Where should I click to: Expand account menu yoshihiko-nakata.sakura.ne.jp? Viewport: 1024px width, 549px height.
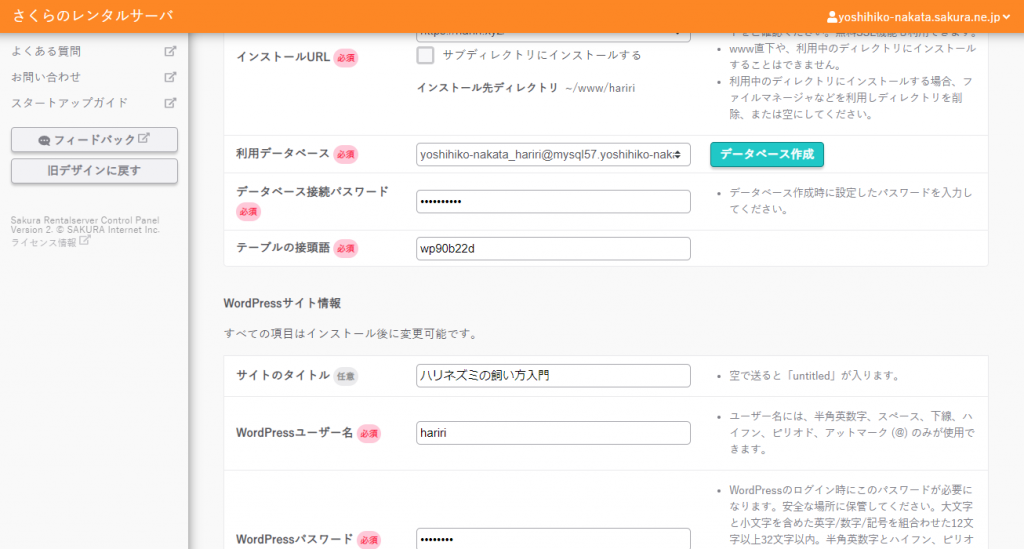point(918,17)
